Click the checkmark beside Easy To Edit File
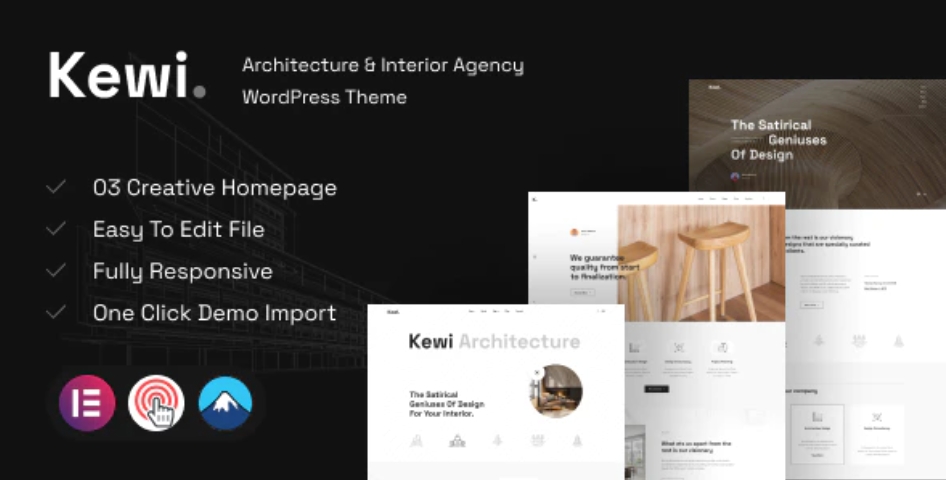Image resolution: width=946 pixels, height=480 pixels. point(56,229)
